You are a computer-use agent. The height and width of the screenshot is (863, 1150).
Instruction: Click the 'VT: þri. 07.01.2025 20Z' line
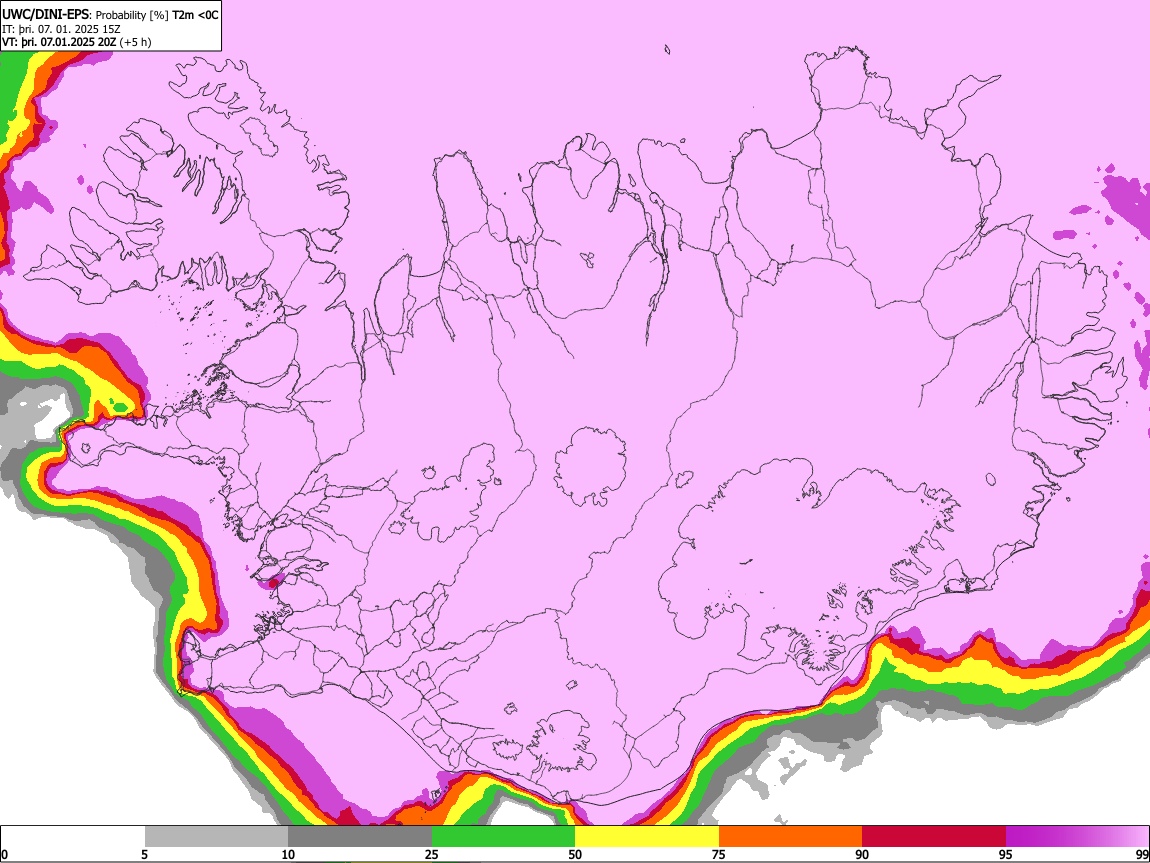[x=59, y=42]
